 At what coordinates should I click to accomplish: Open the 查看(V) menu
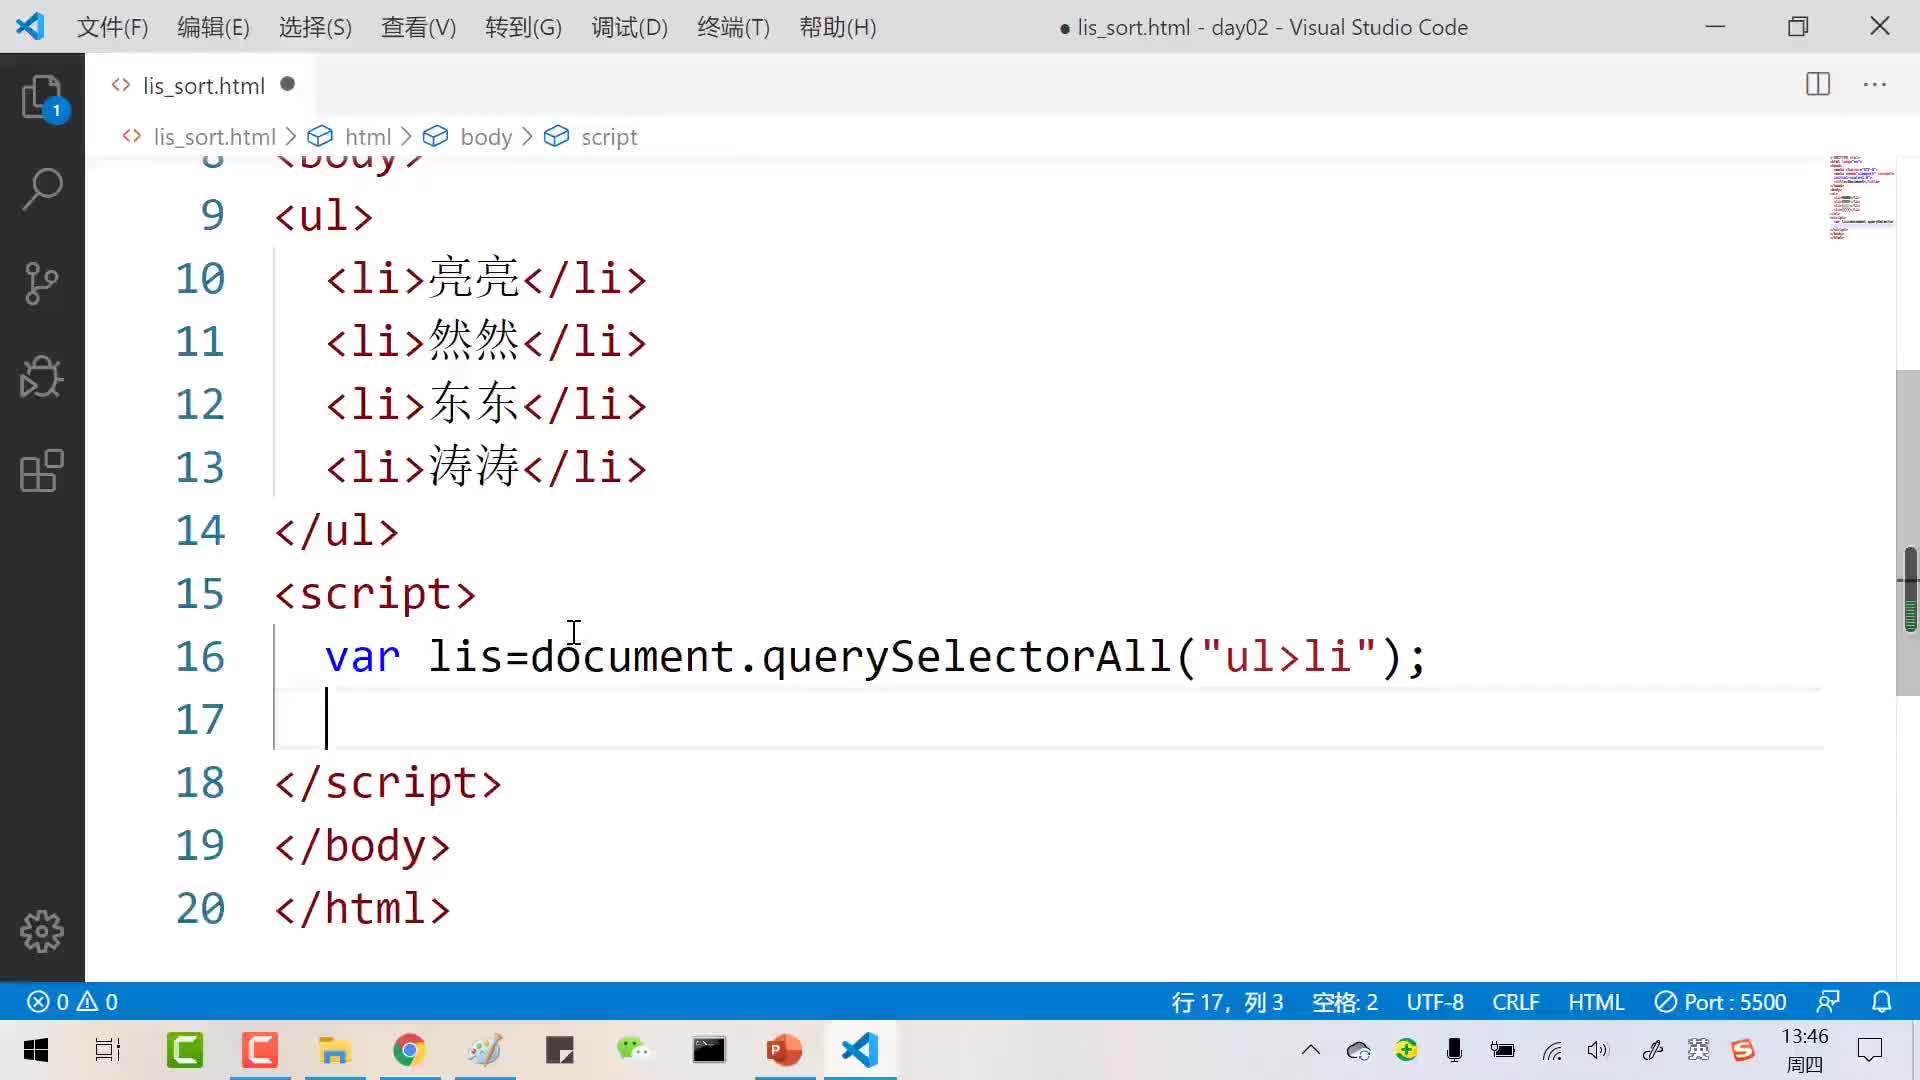click(x=418, y=27)
